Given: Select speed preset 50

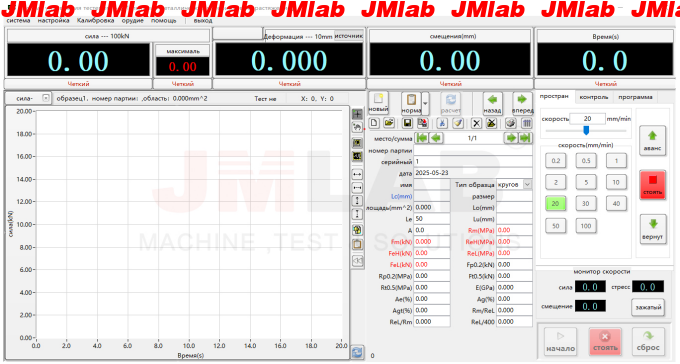Looking at the screenshot, I should [x=556, y=226].
